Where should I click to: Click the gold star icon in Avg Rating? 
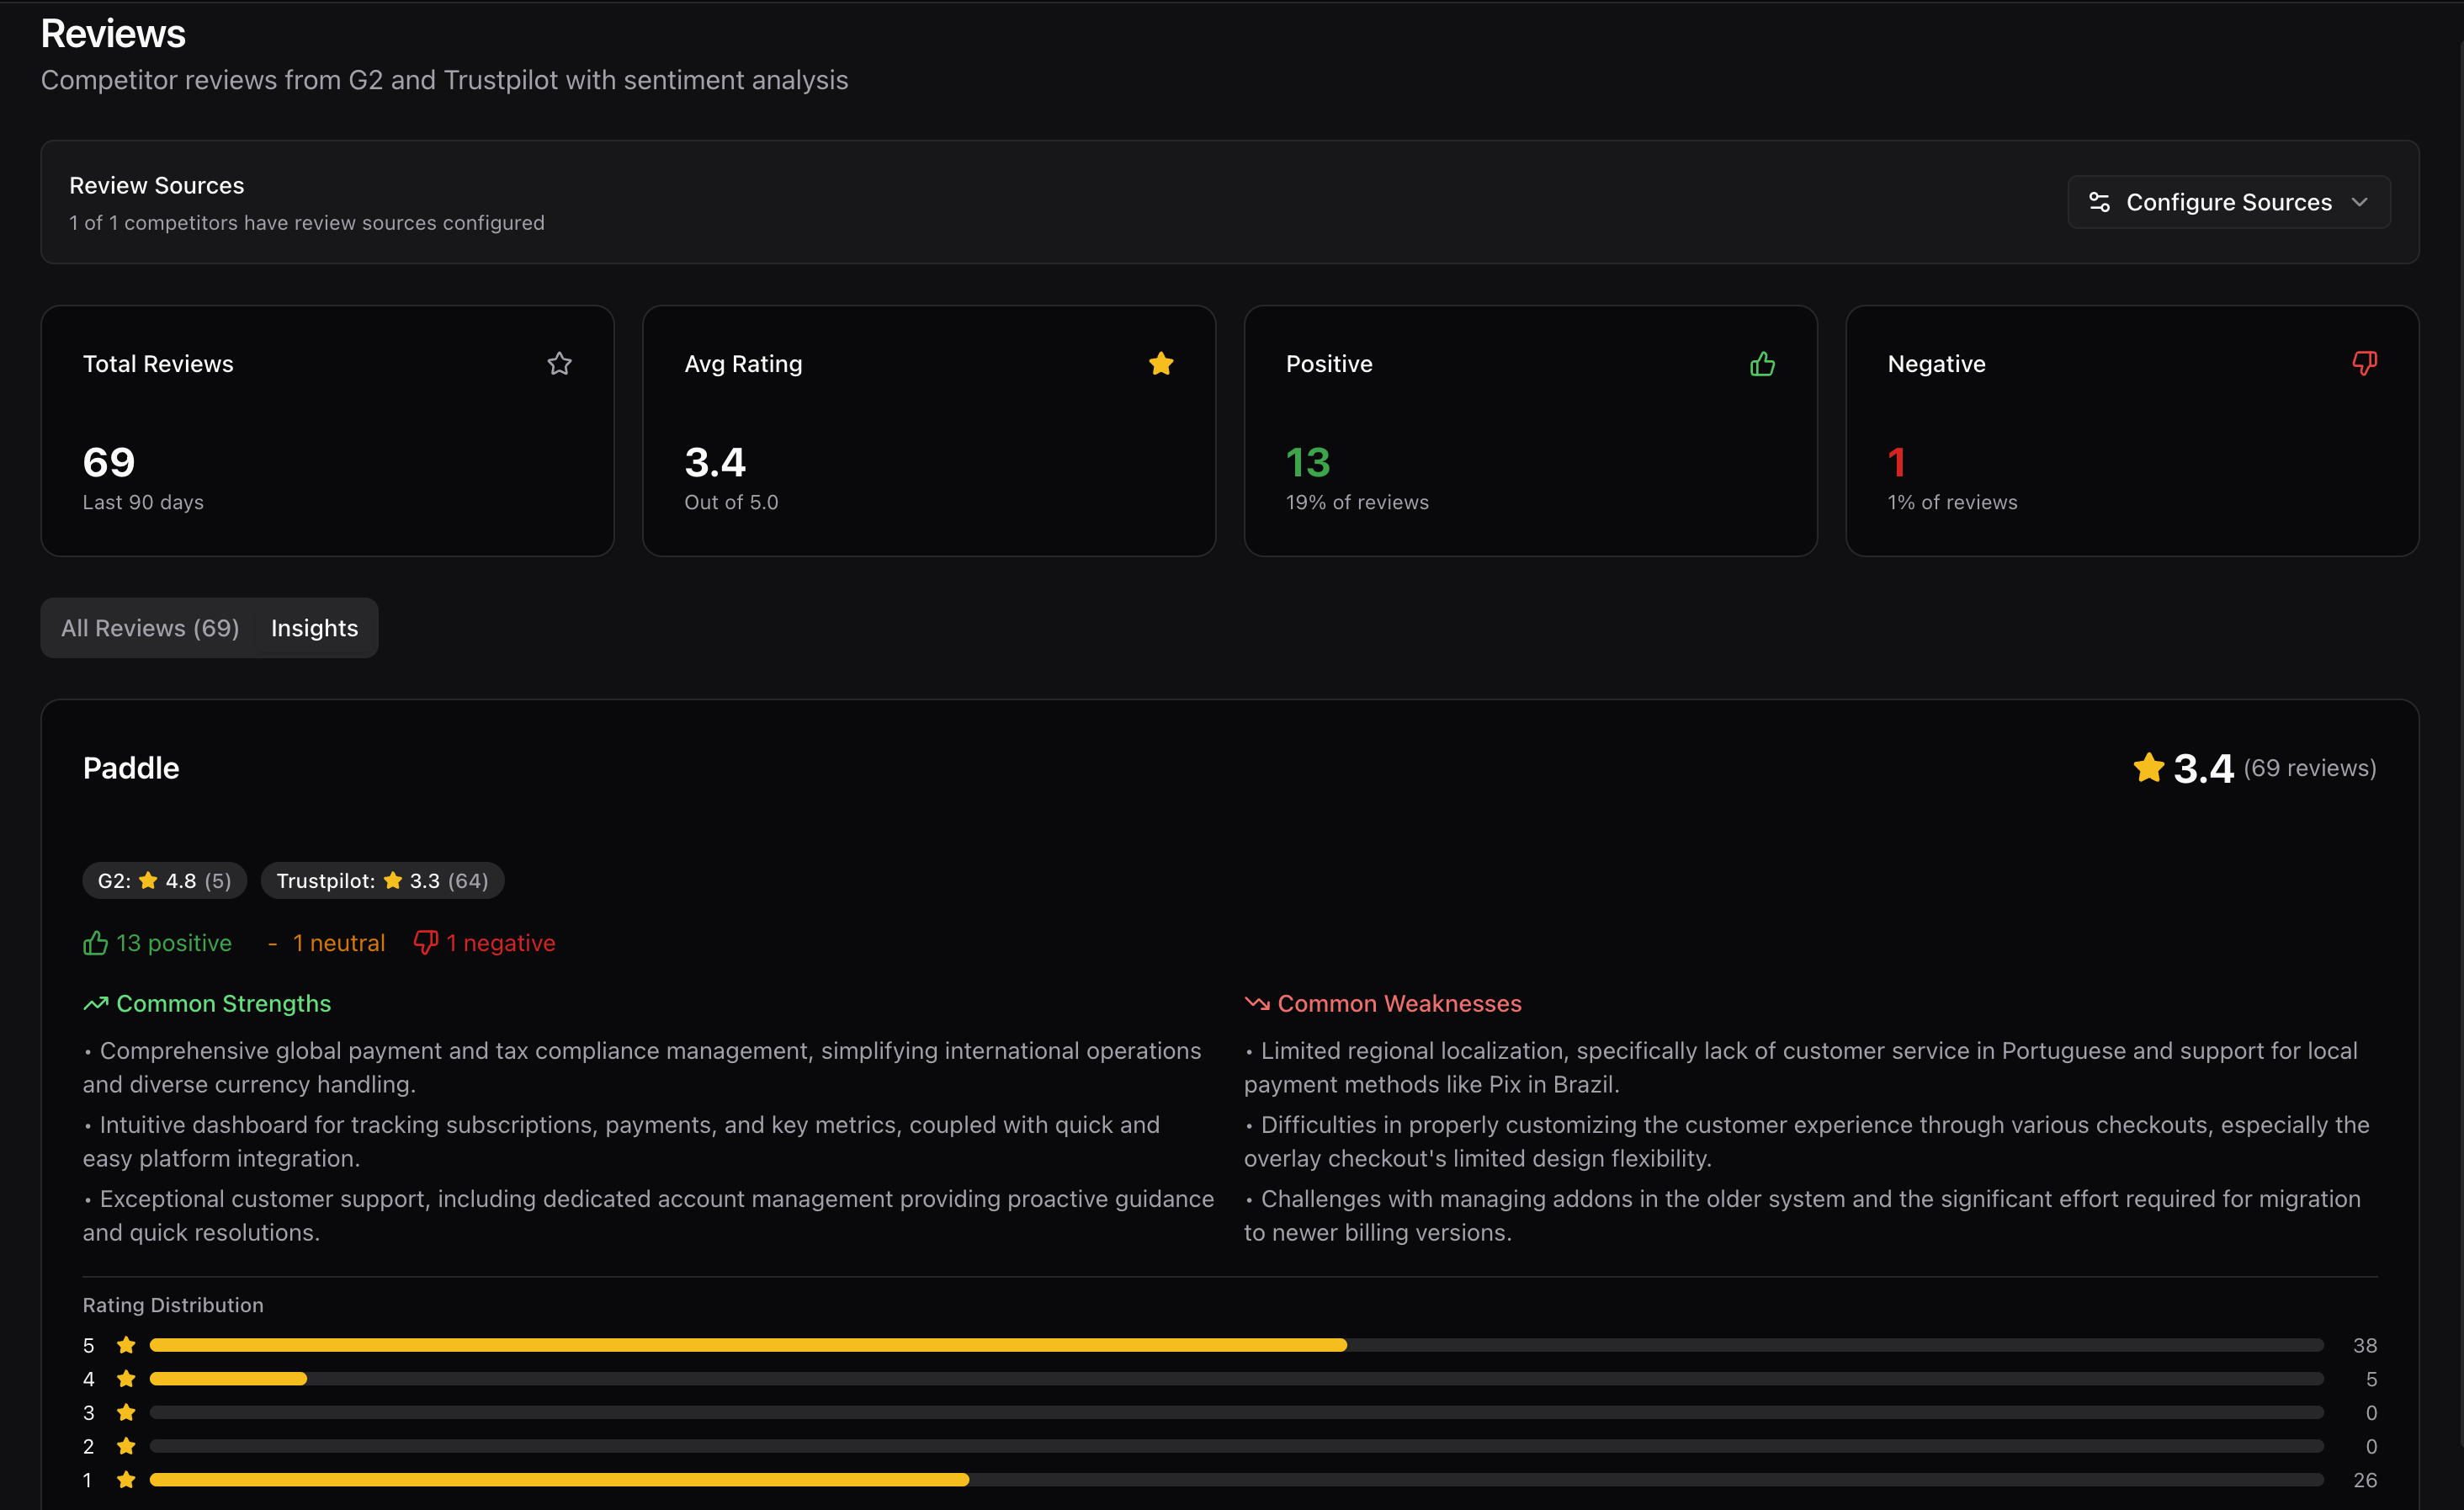(x=1161, y=364)
